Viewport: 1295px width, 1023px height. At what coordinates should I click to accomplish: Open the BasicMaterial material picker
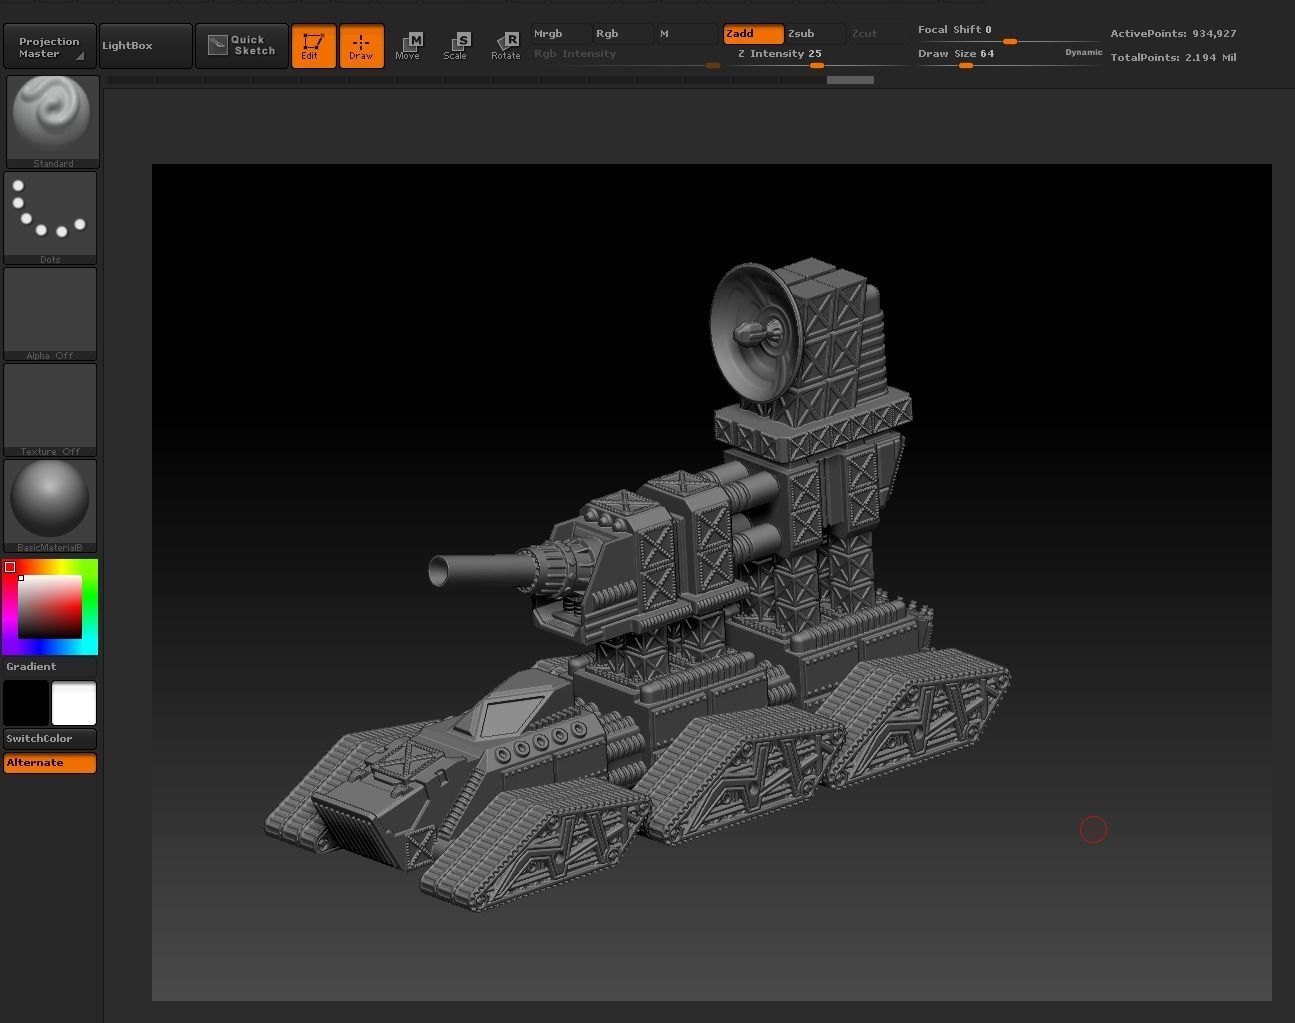point(50,506)
